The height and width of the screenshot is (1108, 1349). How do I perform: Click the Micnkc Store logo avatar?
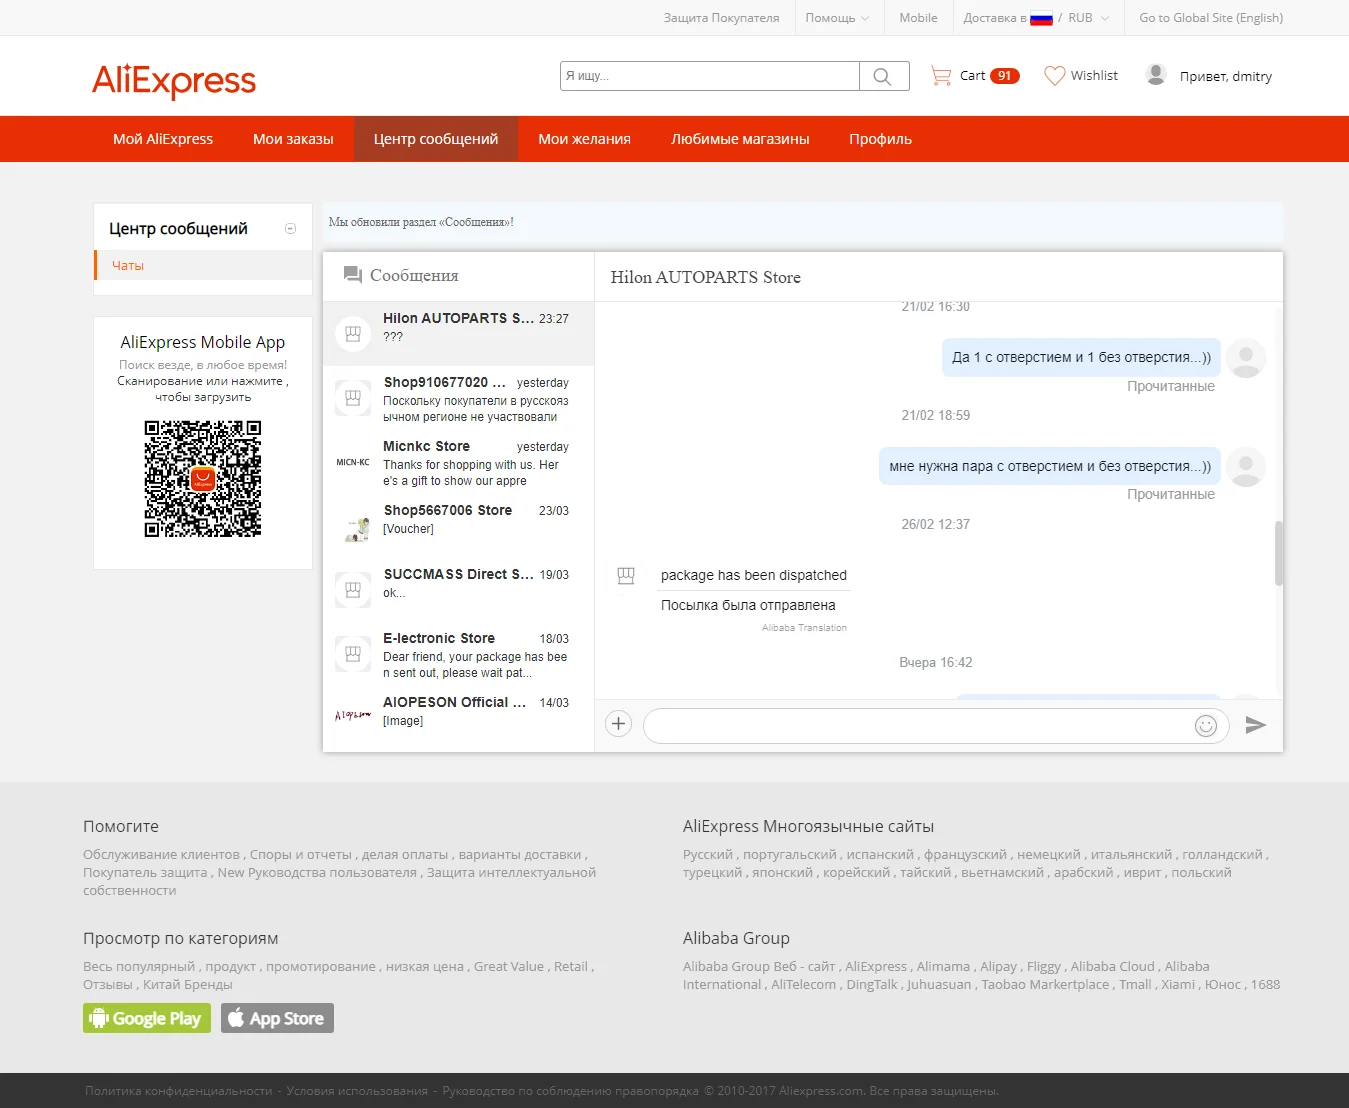point(353,462)
